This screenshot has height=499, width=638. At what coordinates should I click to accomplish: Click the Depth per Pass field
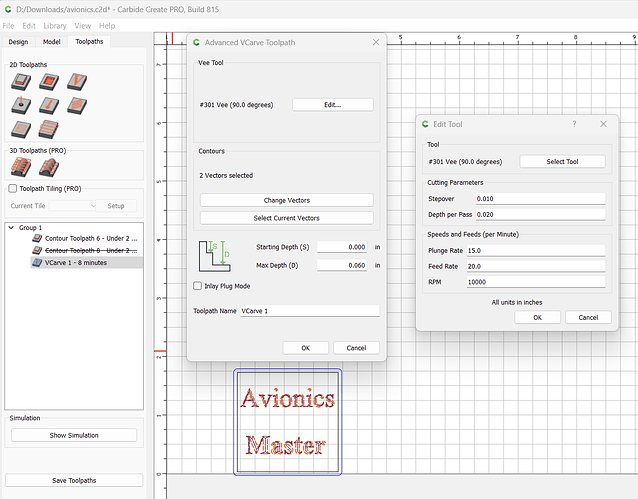point(540,214)
